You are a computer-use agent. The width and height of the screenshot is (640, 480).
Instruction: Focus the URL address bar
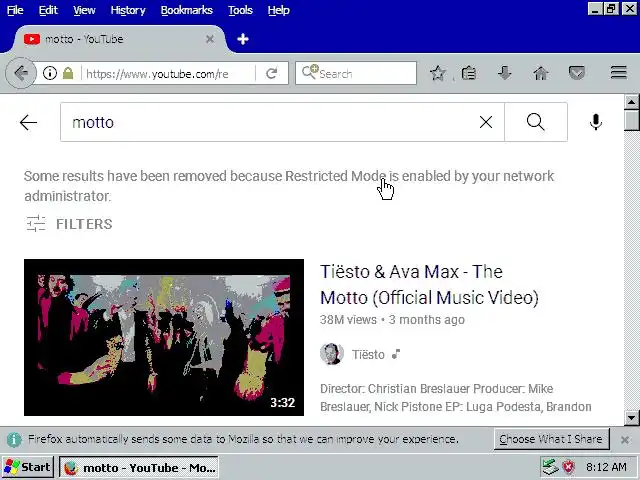[168, 73]
